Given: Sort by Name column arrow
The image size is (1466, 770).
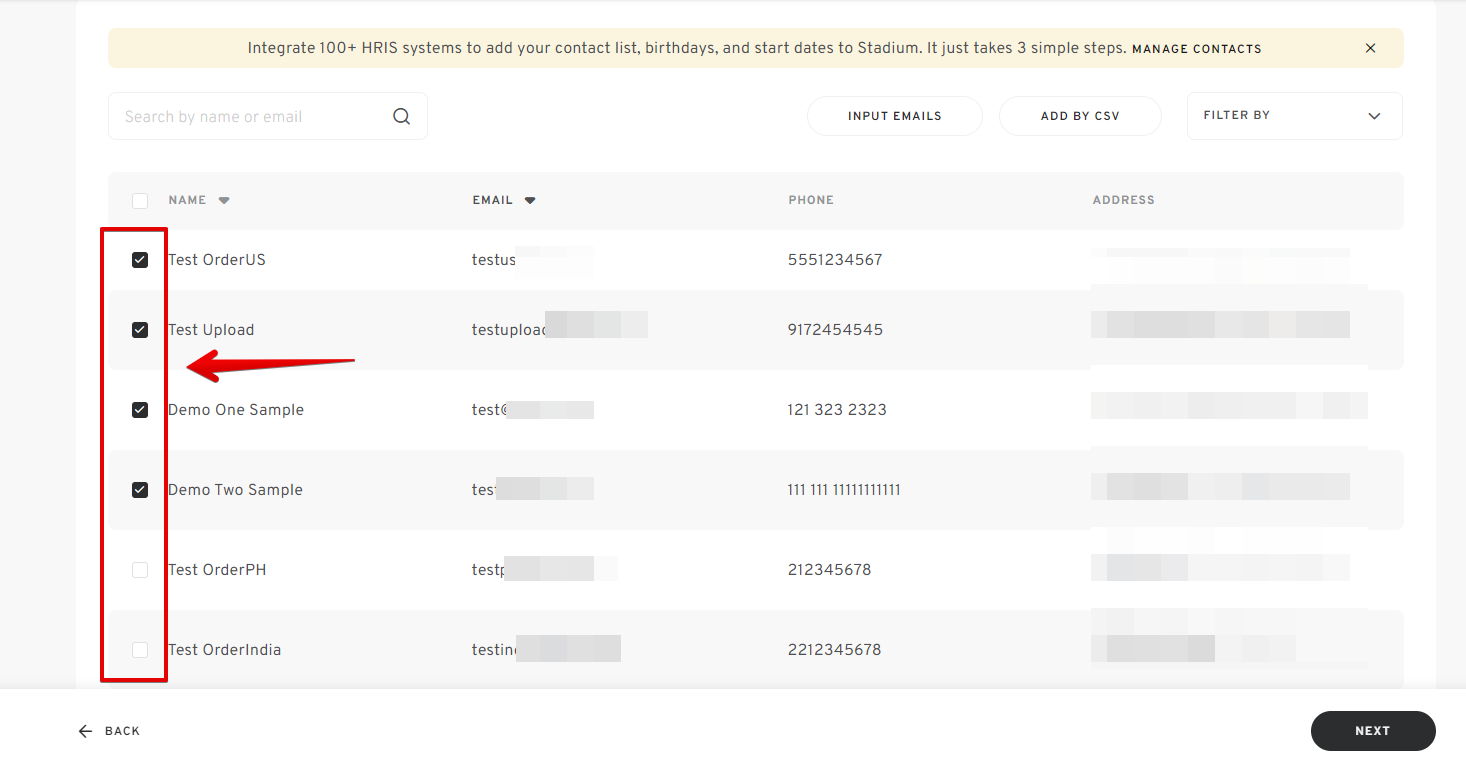Looking at the screenshot, I should tap(224, 201).
